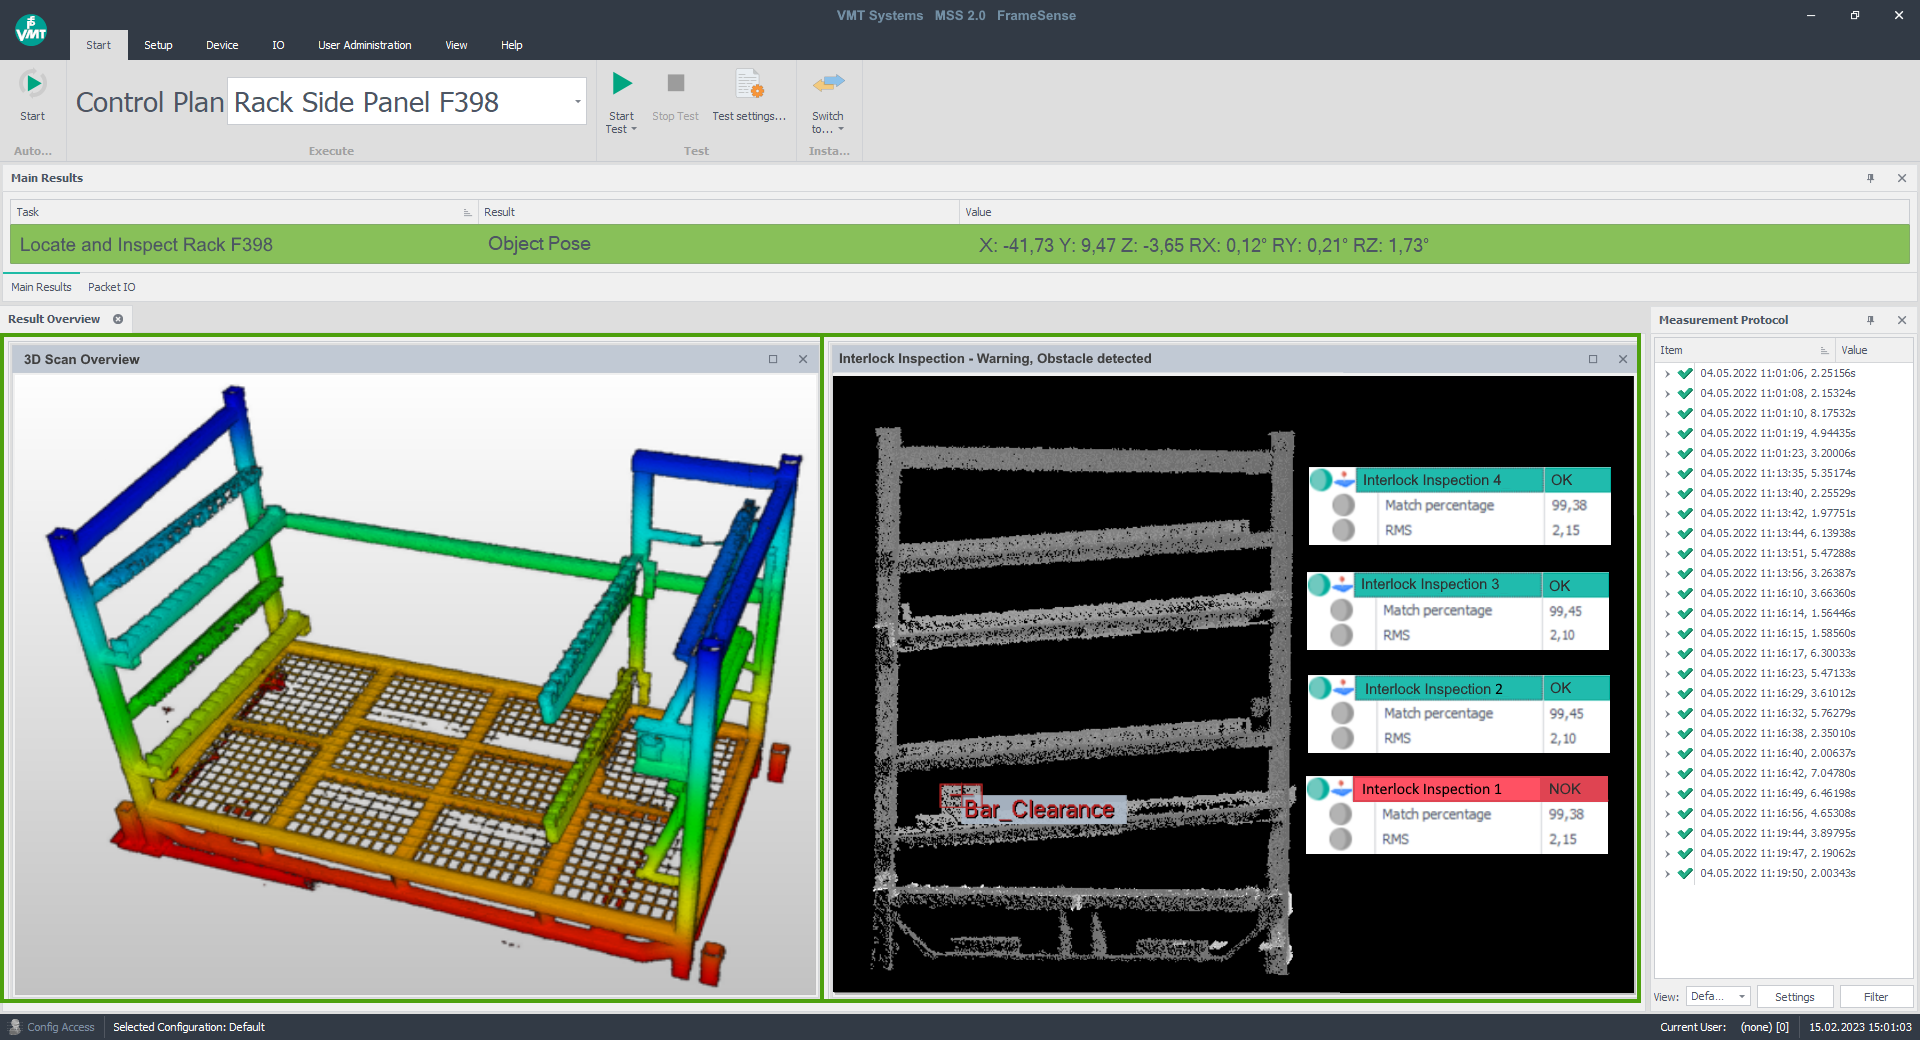Maximize the 3D Scan Overview pane
This screenshot has width=1920, height=1053.
pyautogui.click(x=773, y=359)
